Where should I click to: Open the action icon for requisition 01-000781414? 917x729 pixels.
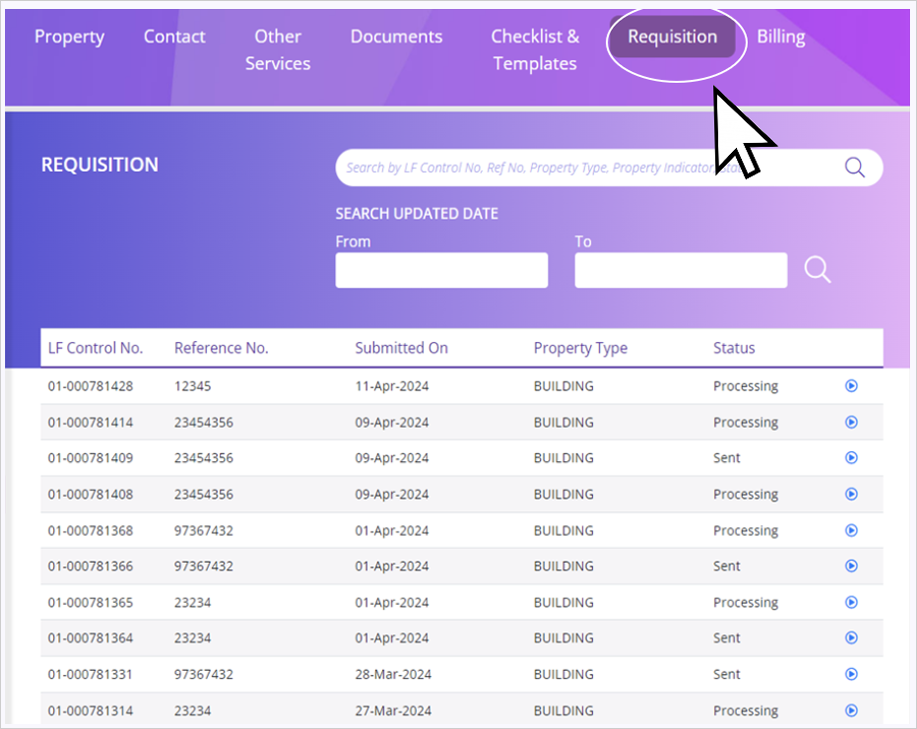(851, 422)
